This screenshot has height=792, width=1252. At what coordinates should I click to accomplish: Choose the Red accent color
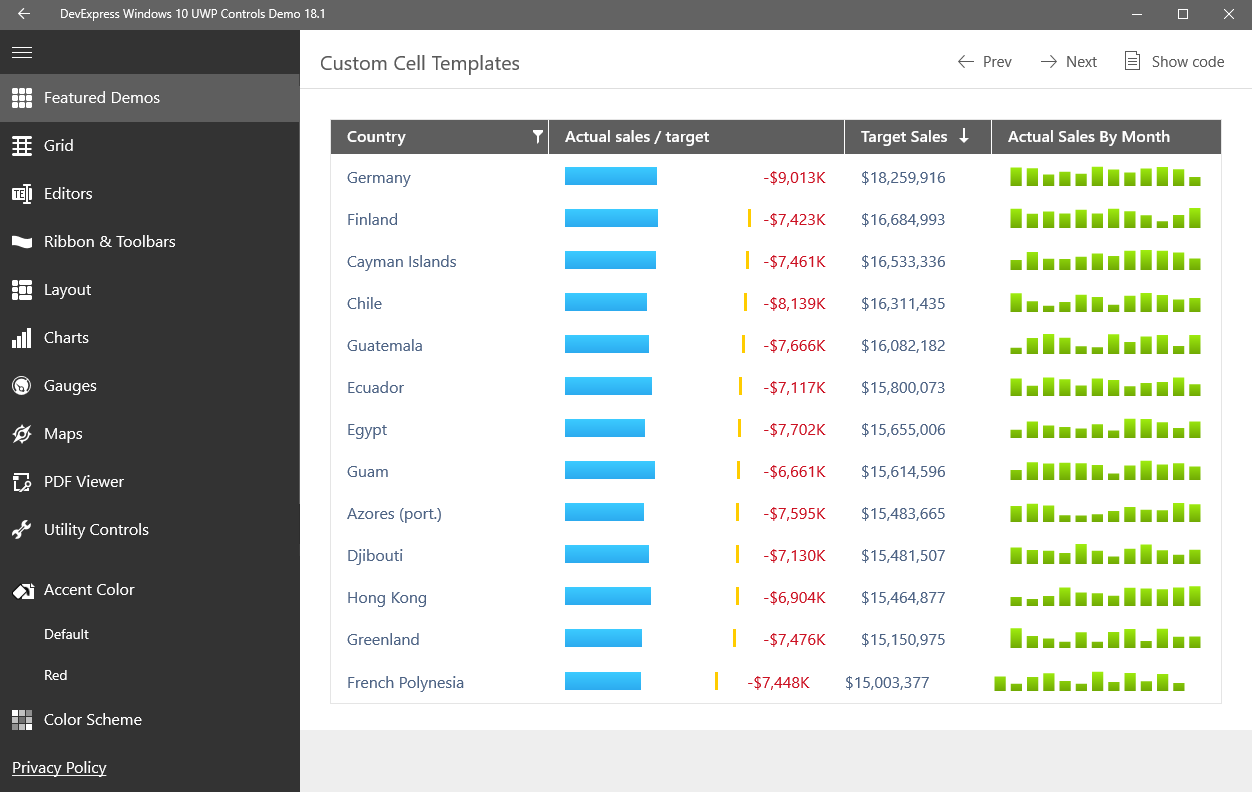click(x=56, y=676)
